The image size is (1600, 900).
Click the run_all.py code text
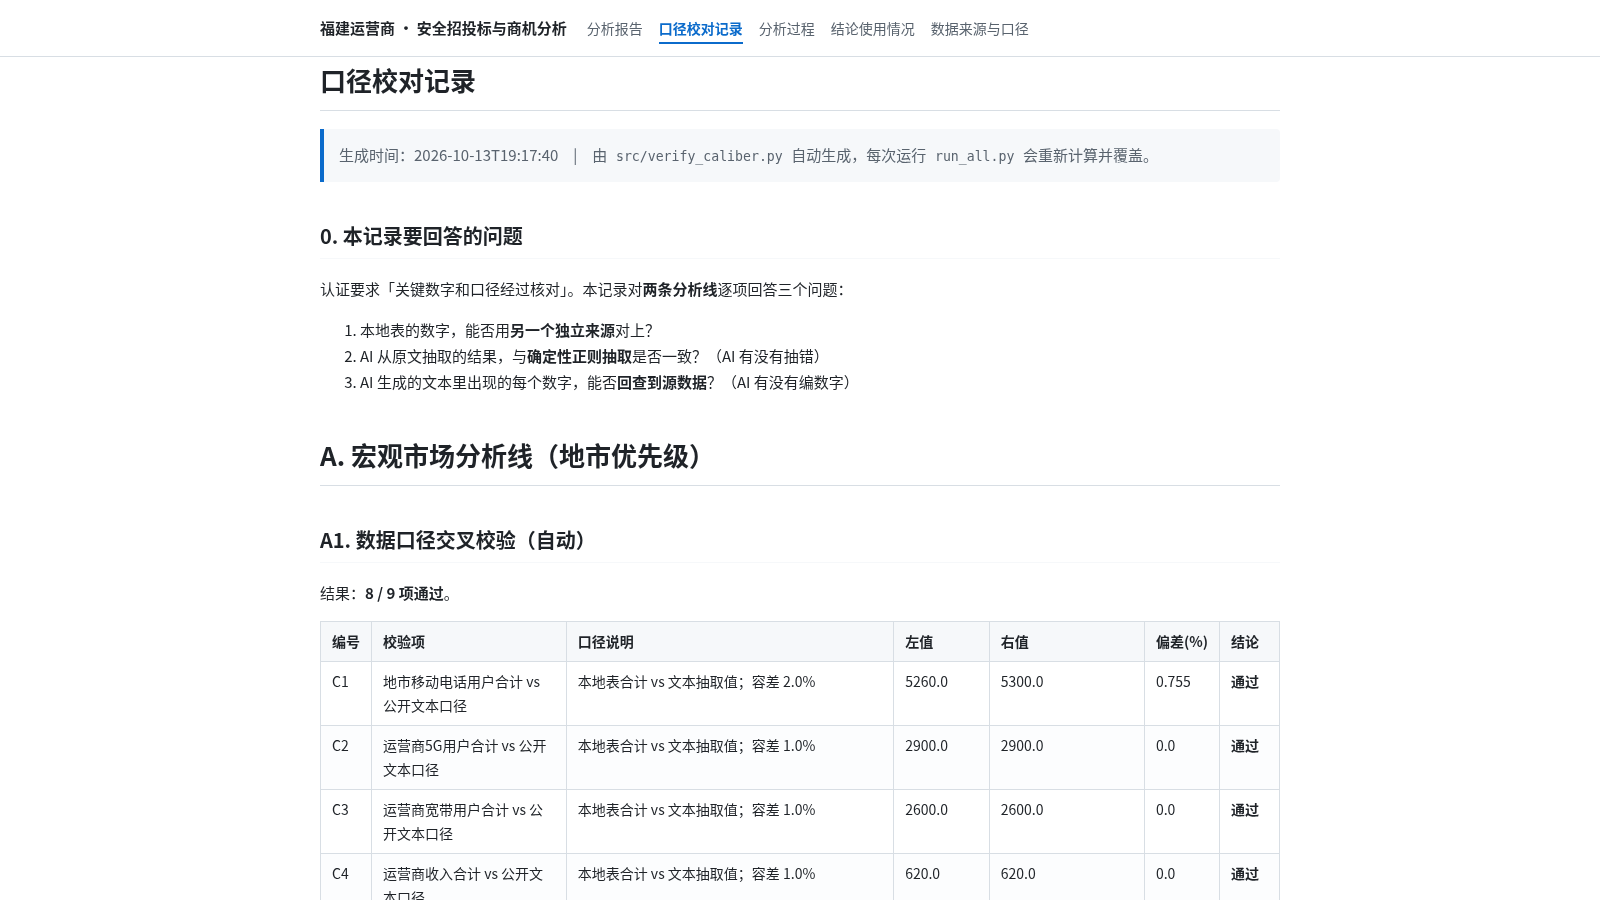[x=974, y=156]
